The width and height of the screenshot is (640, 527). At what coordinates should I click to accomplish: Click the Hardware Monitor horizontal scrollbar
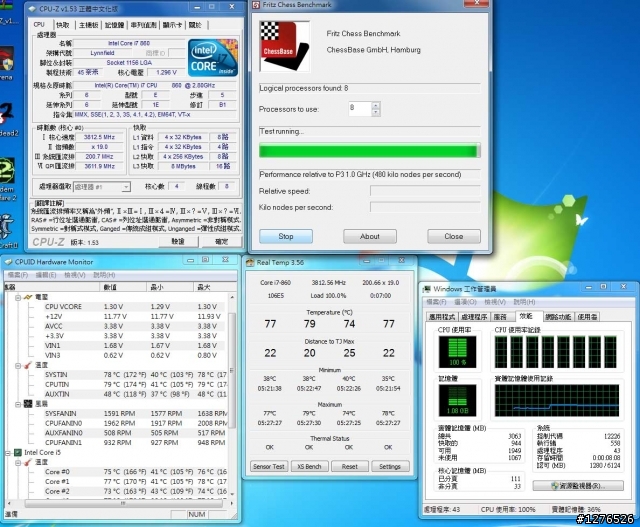pyautogui.click(x=122, y=503)
